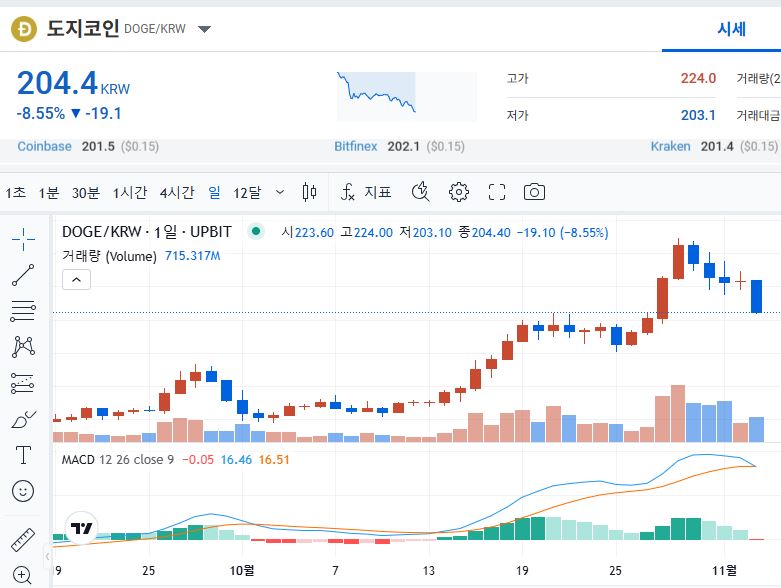Take a chart snapshot with camera icon
The height and width of the screenshot is (588, 781).
click(x=534, y=192)
